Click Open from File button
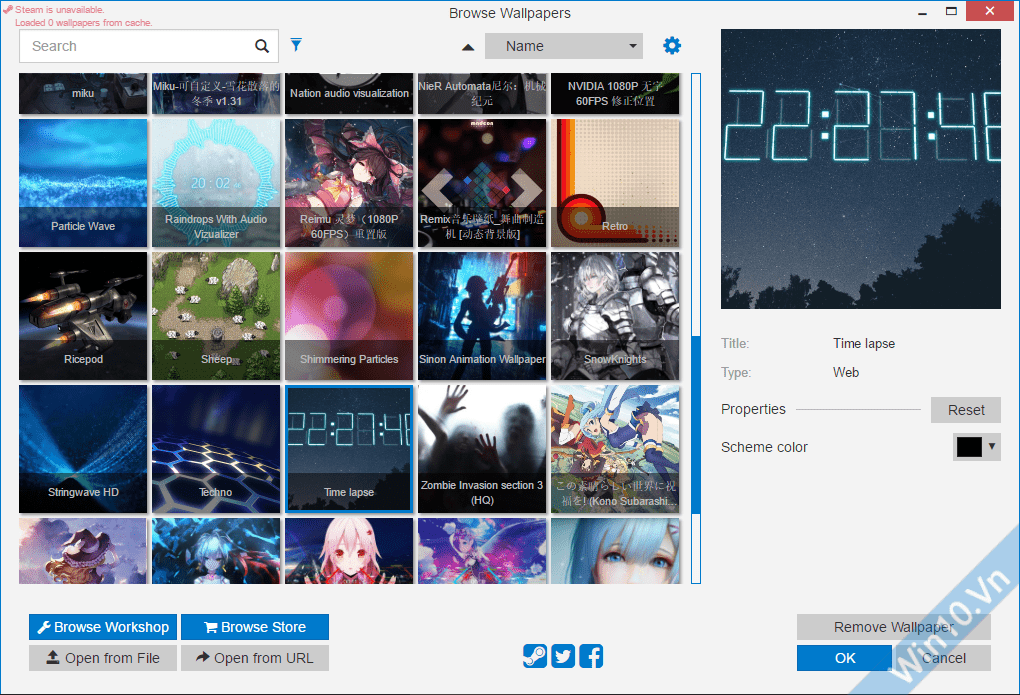1020x695 pixels. pos(103,658)
